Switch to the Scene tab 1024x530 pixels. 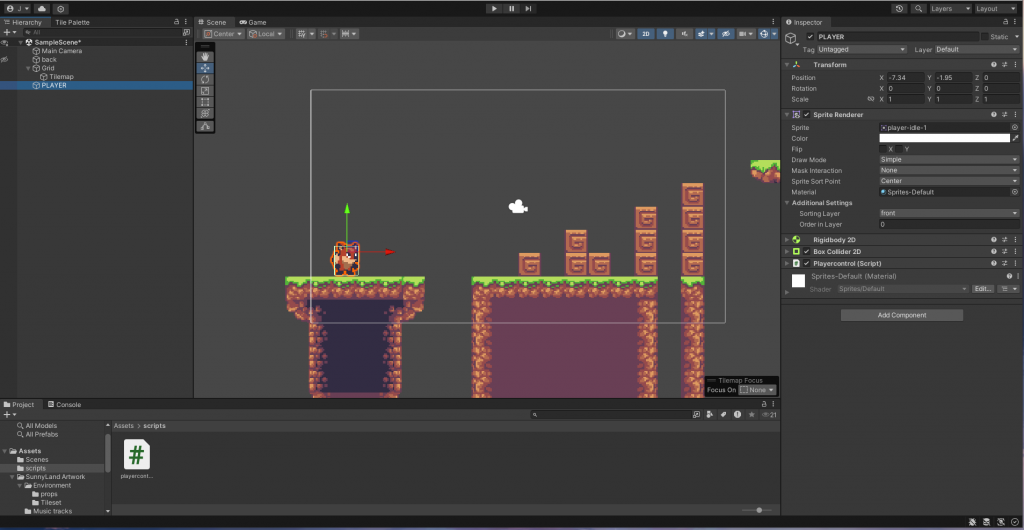click(212, 22)
